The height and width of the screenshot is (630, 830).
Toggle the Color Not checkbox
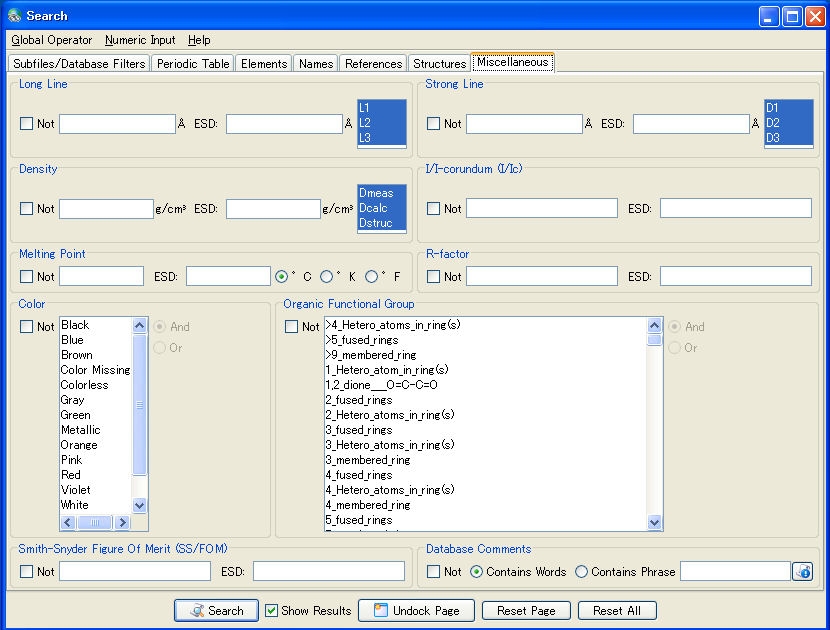tap(26, 327)
